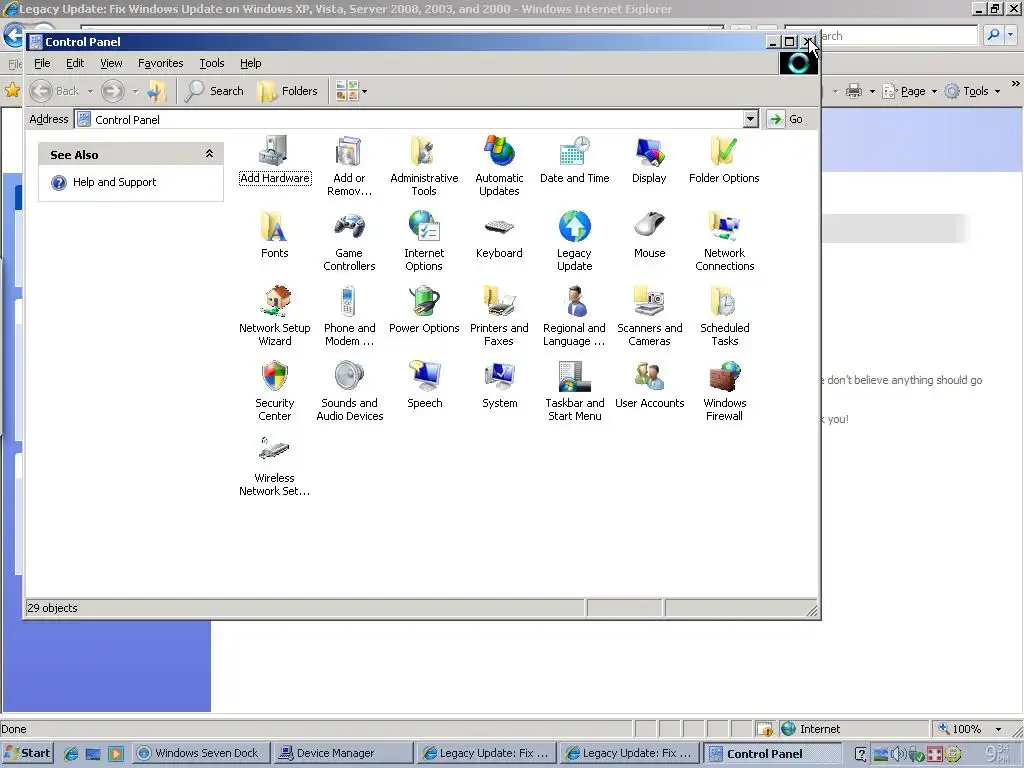Open Internet Options
This screenshot has height=768, width=1024.
[x=424, y=241]
